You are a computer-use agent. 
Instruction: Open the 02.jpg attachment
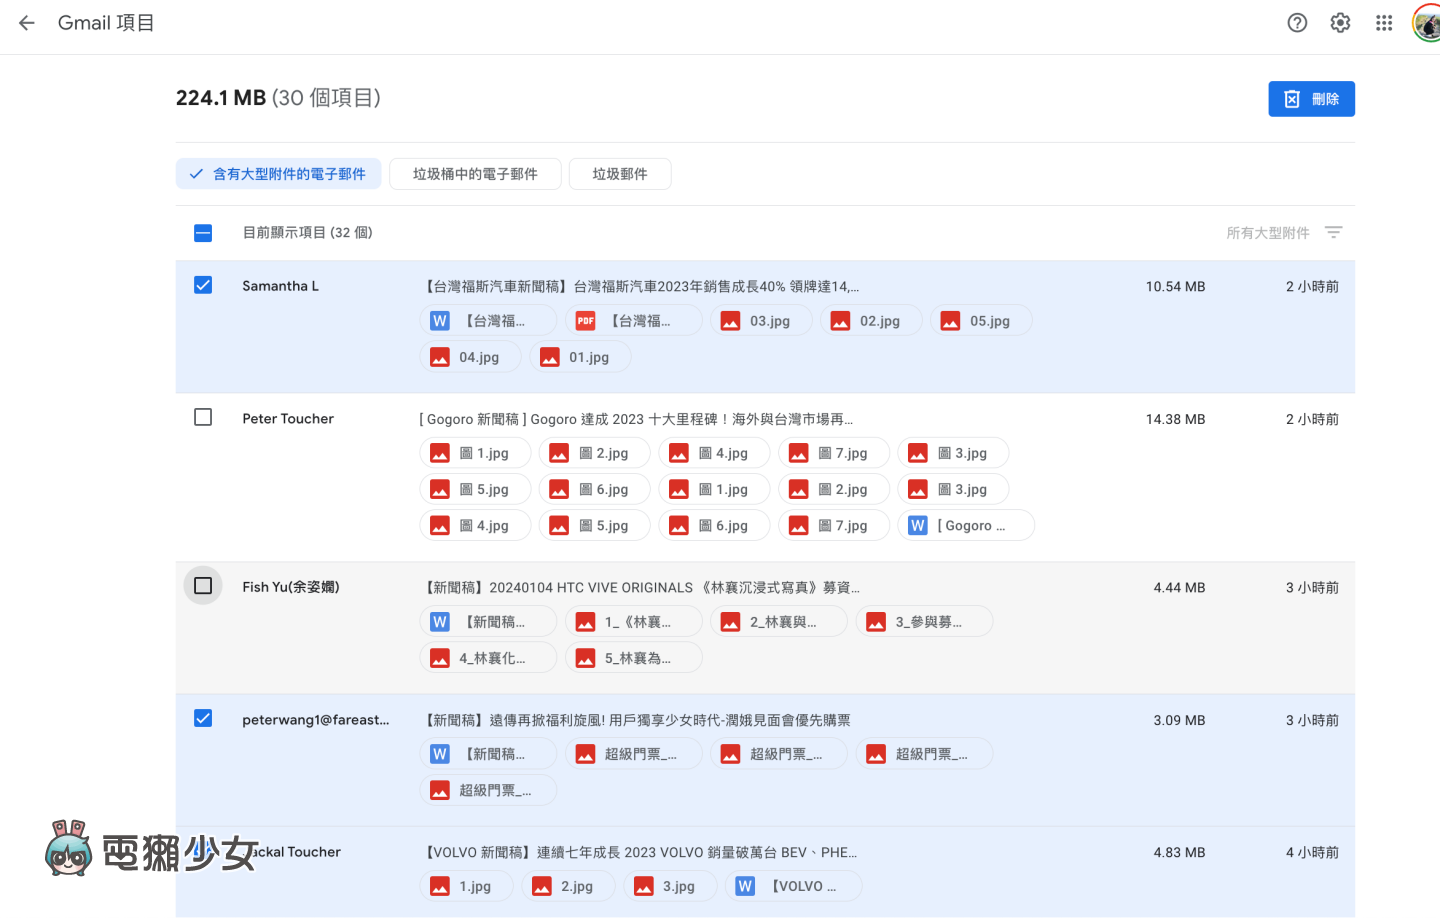[x=871, y=321]
